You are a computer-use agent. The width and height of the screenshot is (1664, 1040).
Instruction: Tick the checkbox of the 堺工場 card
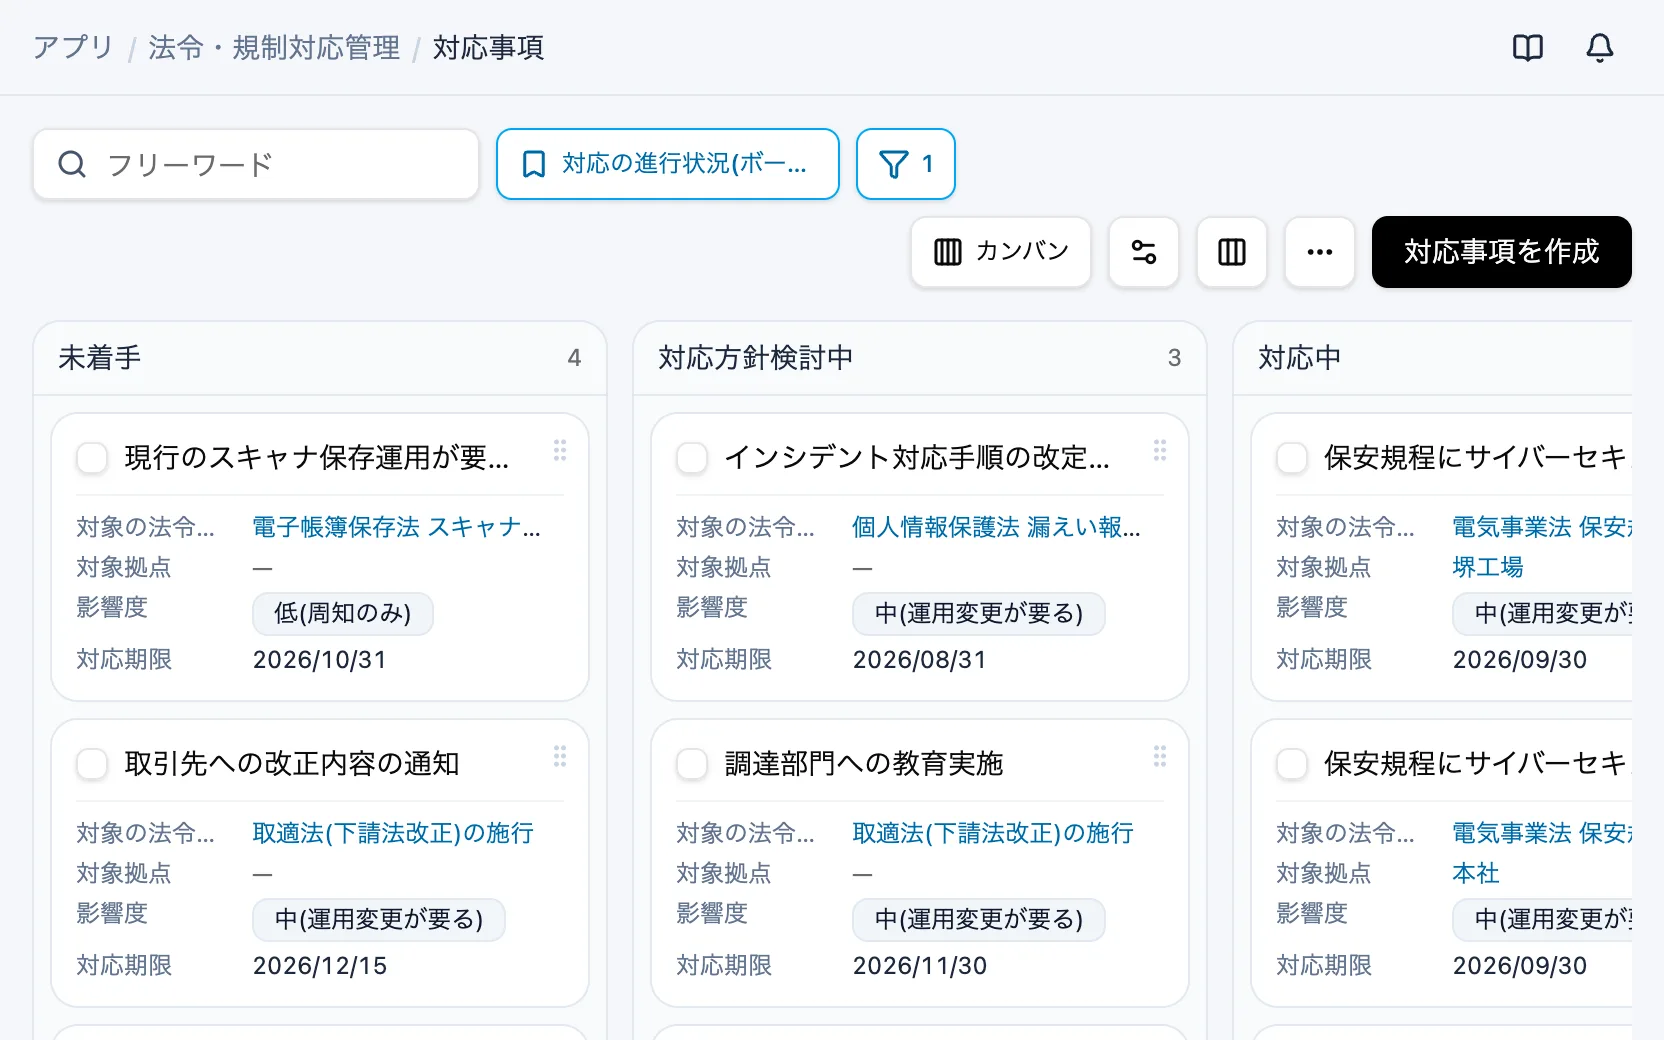(1292, 458)
